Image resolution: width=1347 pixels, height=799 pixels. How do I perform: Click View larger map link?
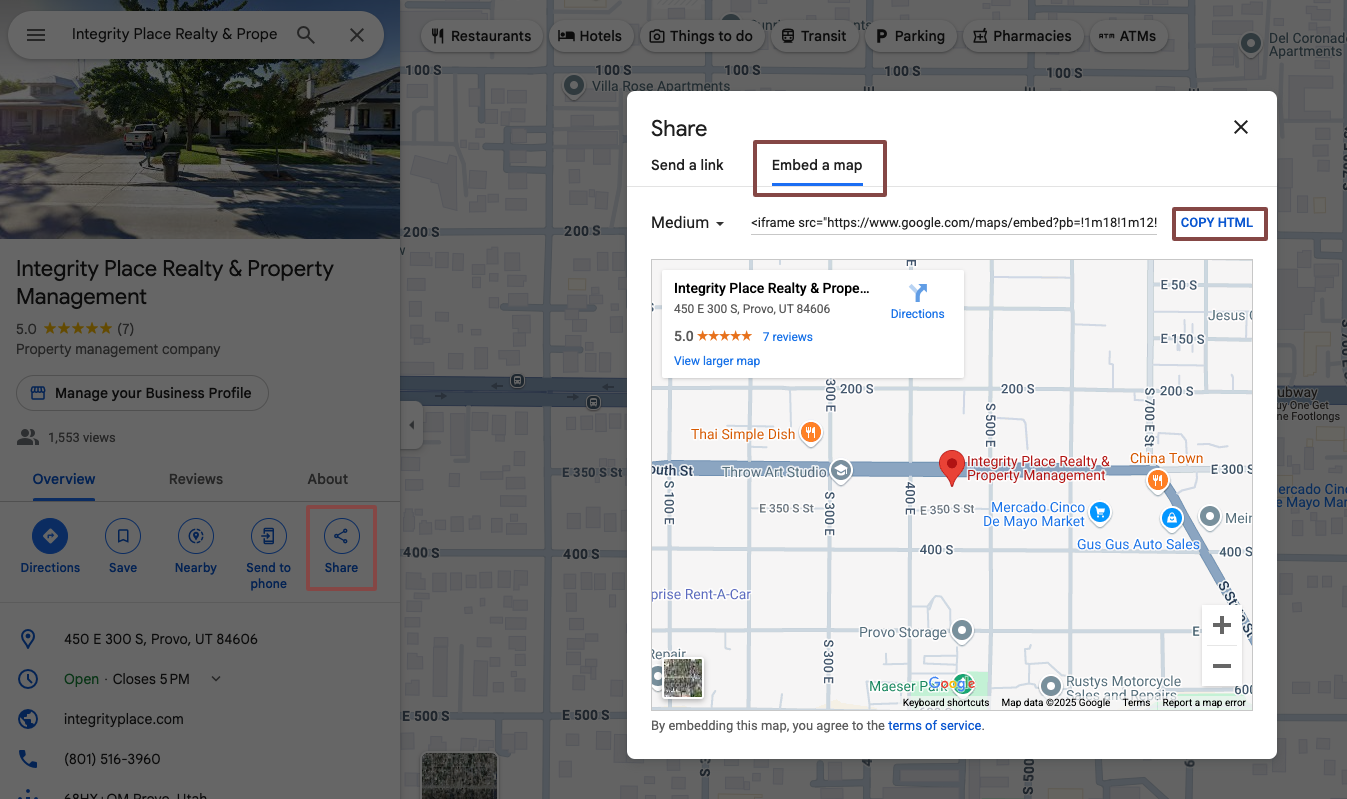(717, 361)
